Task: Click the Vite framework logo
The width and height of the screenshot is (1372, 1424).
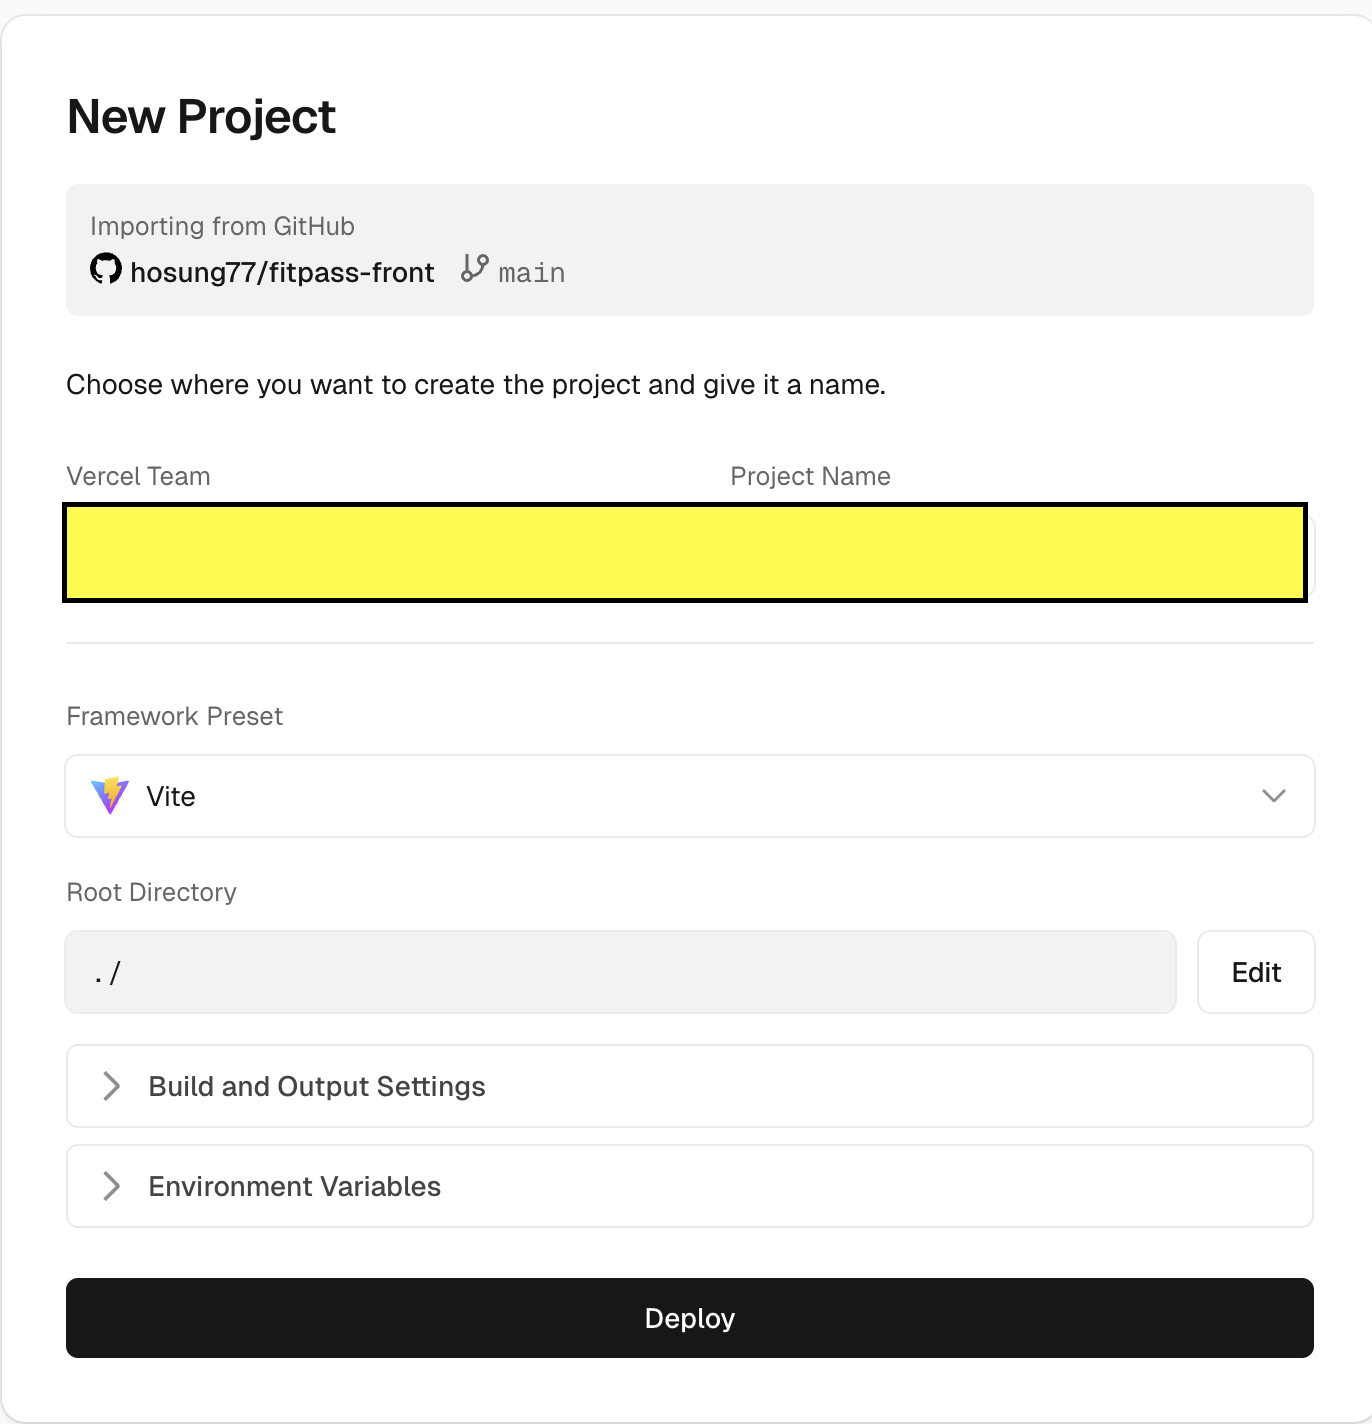Action: pyautogui.click(x=110, y=796)
